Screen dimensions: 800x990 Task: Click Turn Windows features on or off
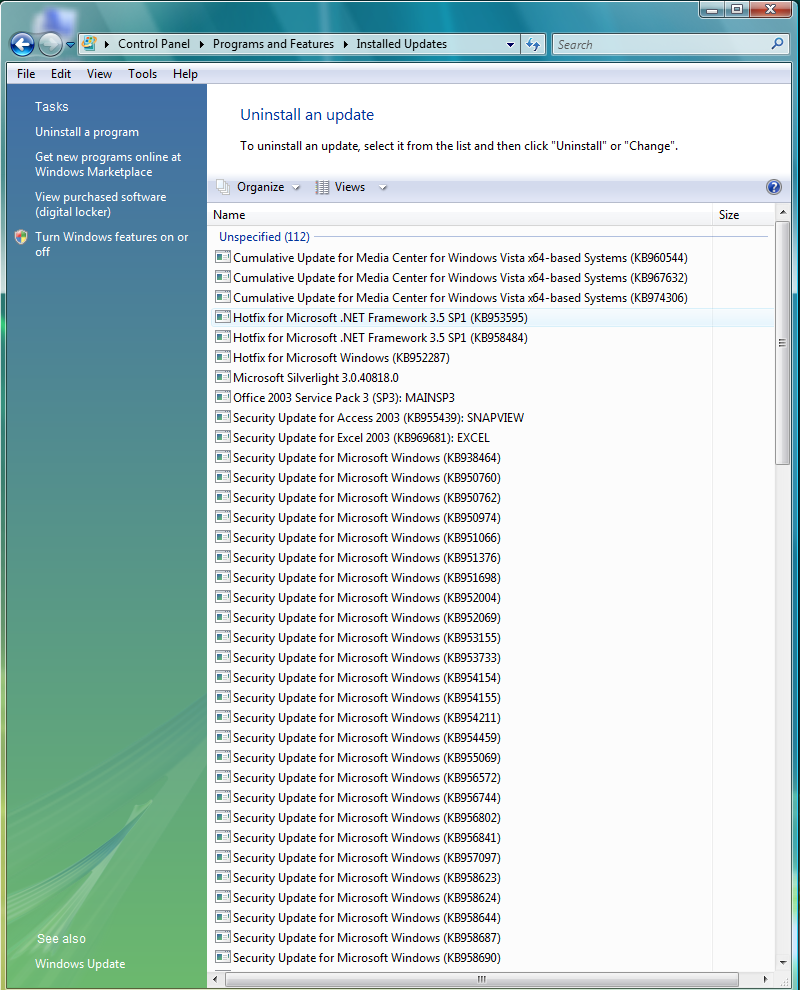112,244
